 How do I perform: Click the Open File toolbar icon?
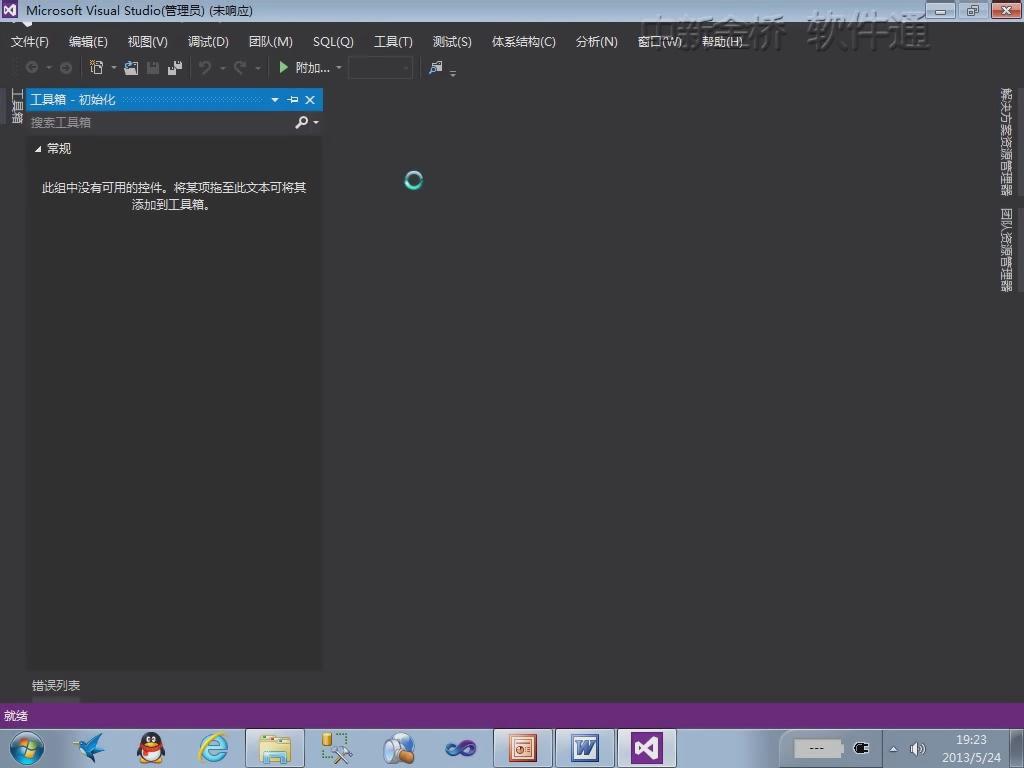(x=131, y=67)
